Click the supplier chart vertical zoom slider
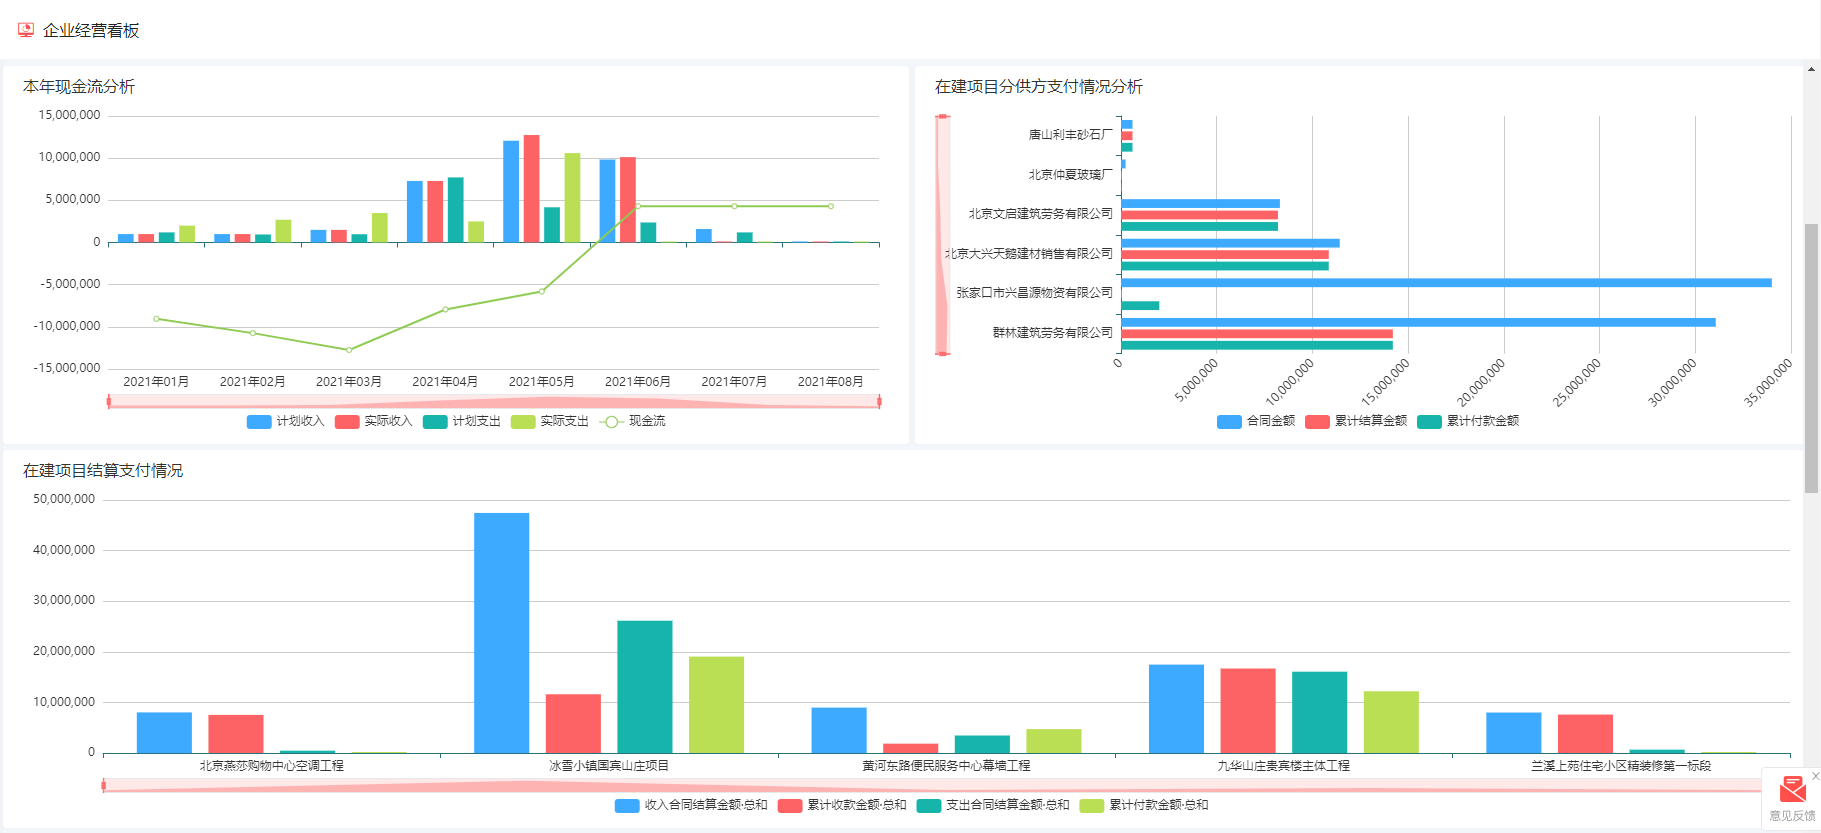This screenshot has height=833, width=1821. 942,235
